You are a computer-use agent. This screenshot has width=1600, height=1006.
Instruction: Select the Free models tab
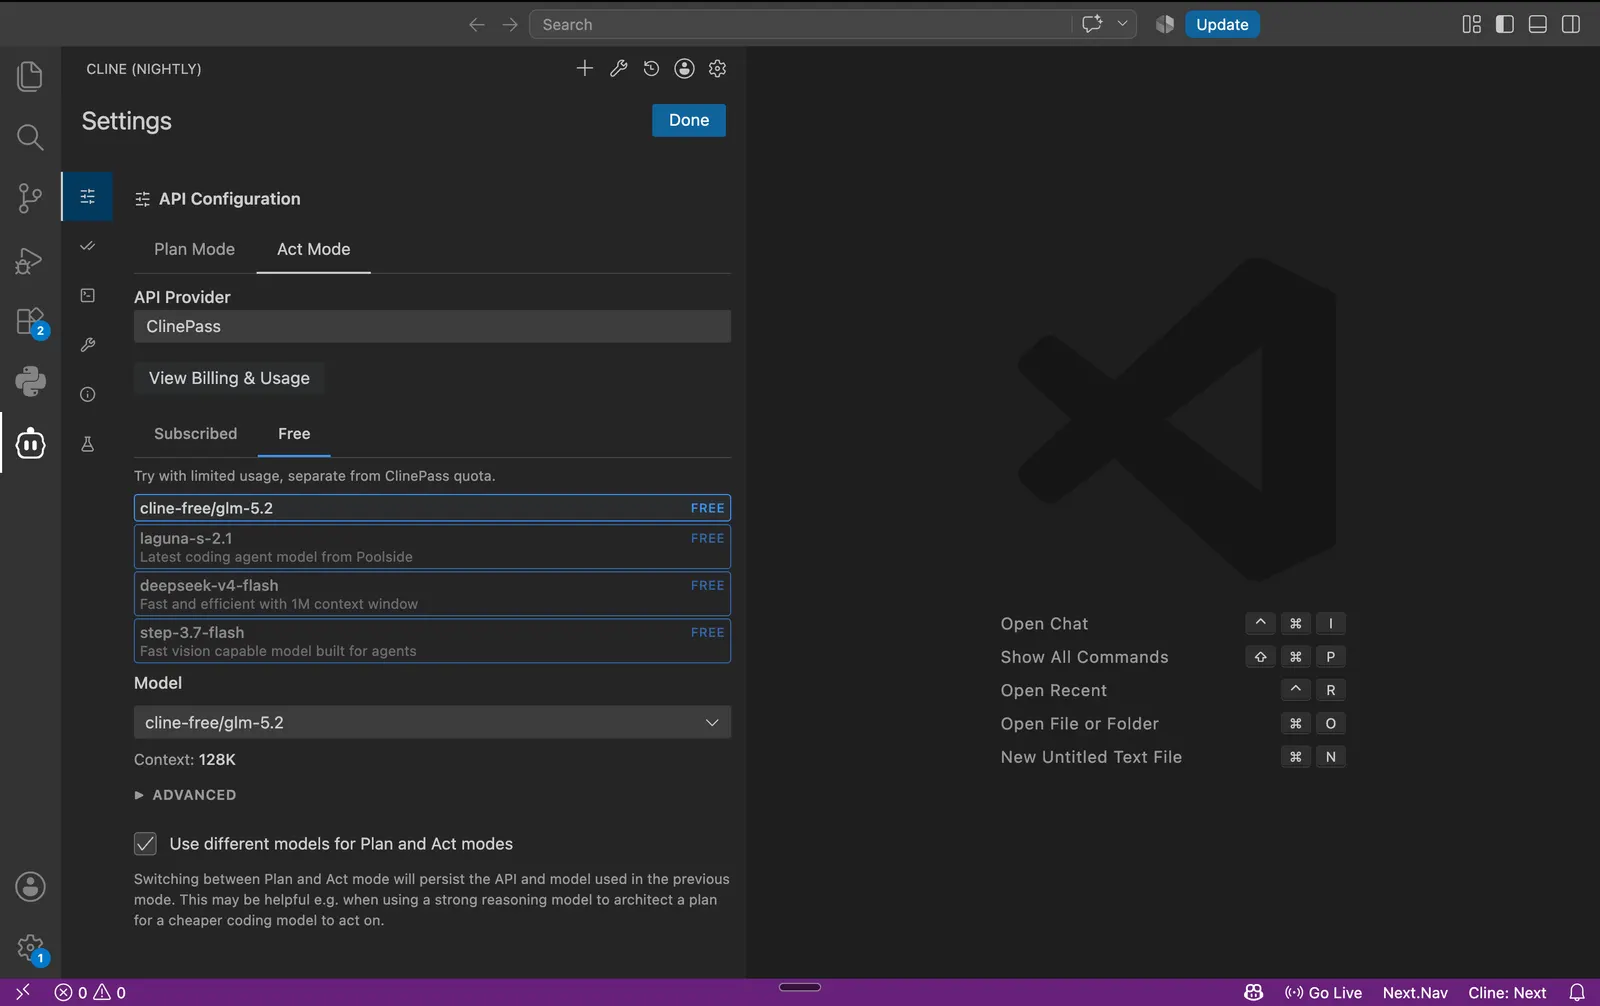point(294,433)
